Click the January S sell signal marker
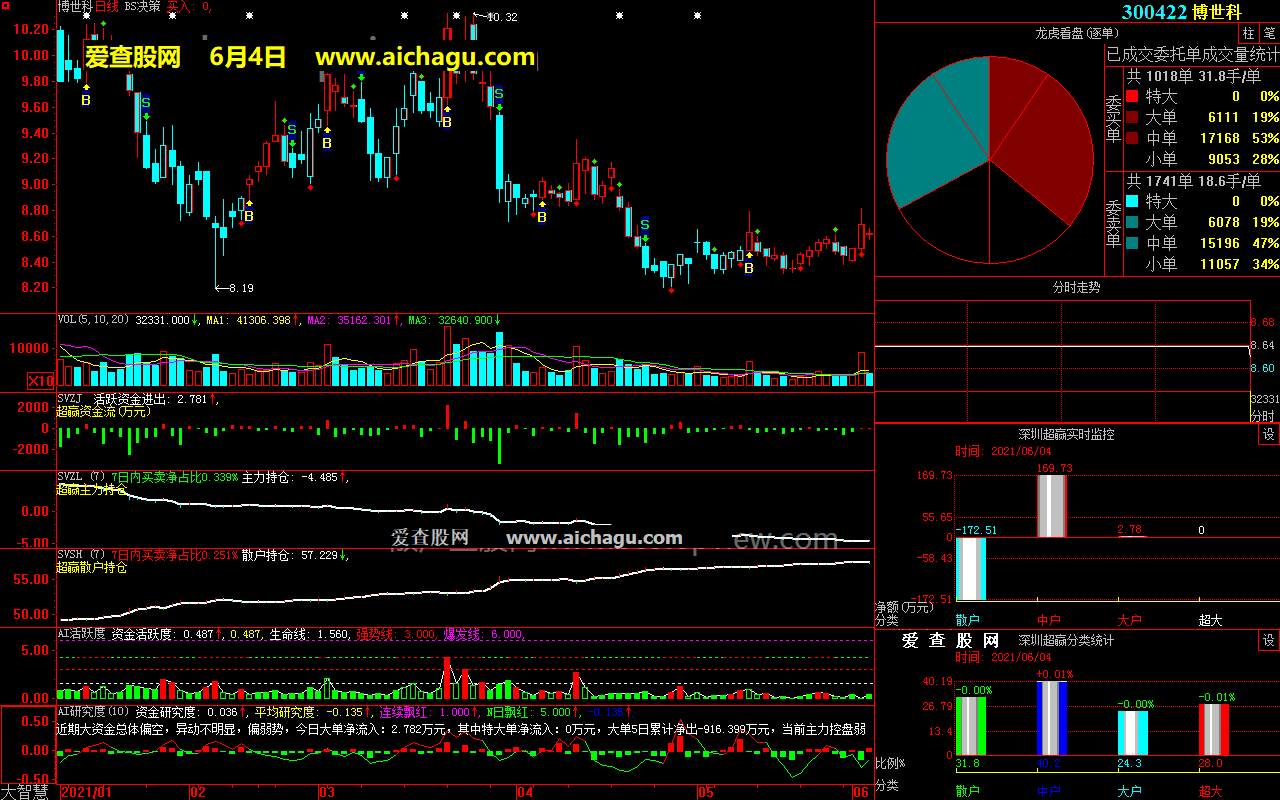1280x800 pixels. click(146, 102)
